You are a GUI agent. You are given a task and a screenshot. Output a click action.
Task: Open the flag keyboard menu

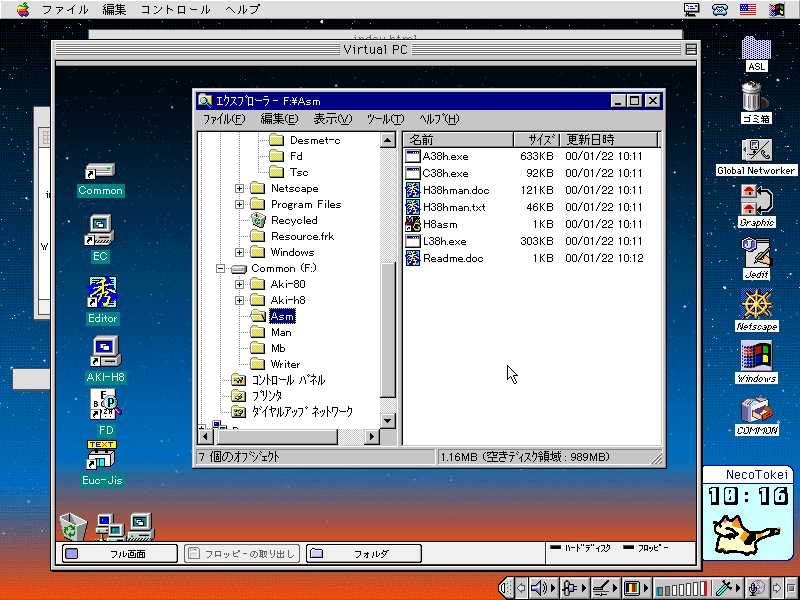(x=748, y=9)
